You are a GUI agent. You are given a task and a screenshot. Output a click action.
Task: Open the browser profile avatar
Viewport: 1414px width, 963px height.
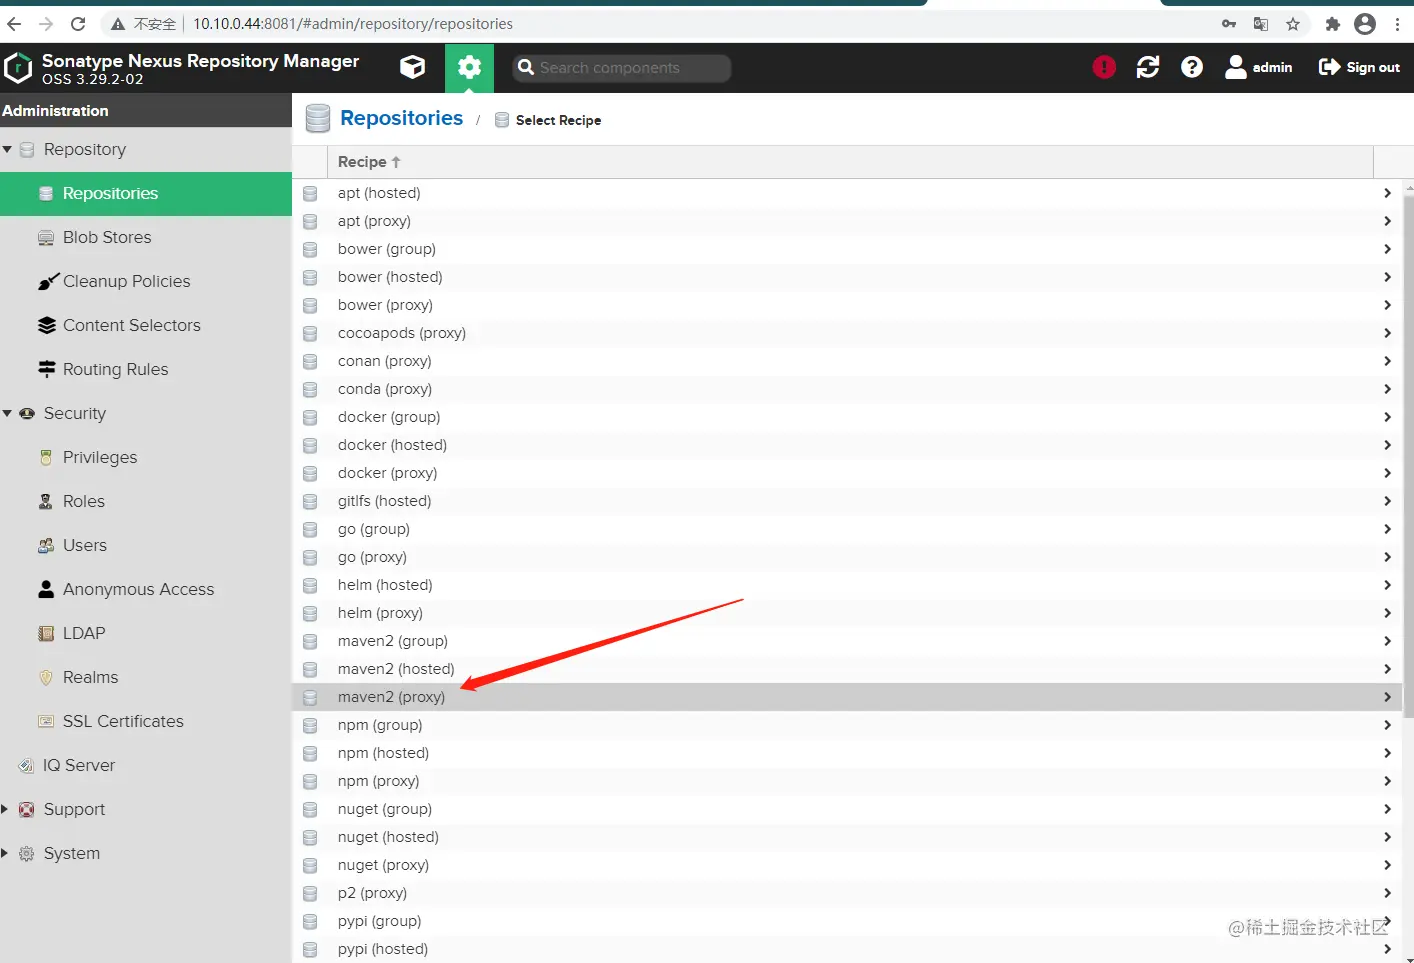1365,24
